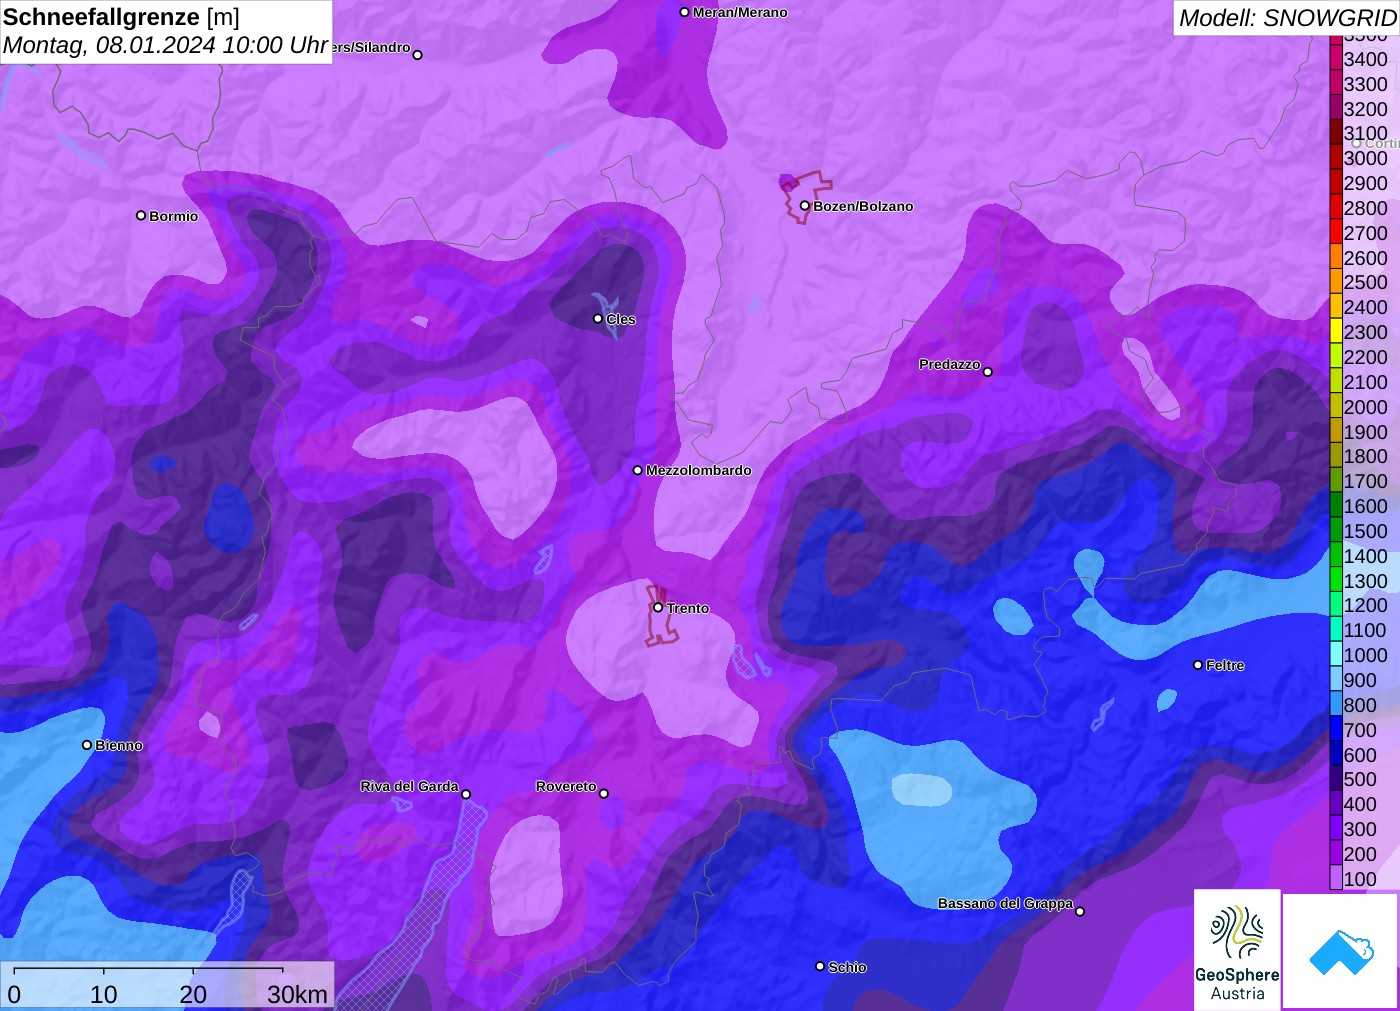Click the Riva del Garda marker dot

[466, 794]
